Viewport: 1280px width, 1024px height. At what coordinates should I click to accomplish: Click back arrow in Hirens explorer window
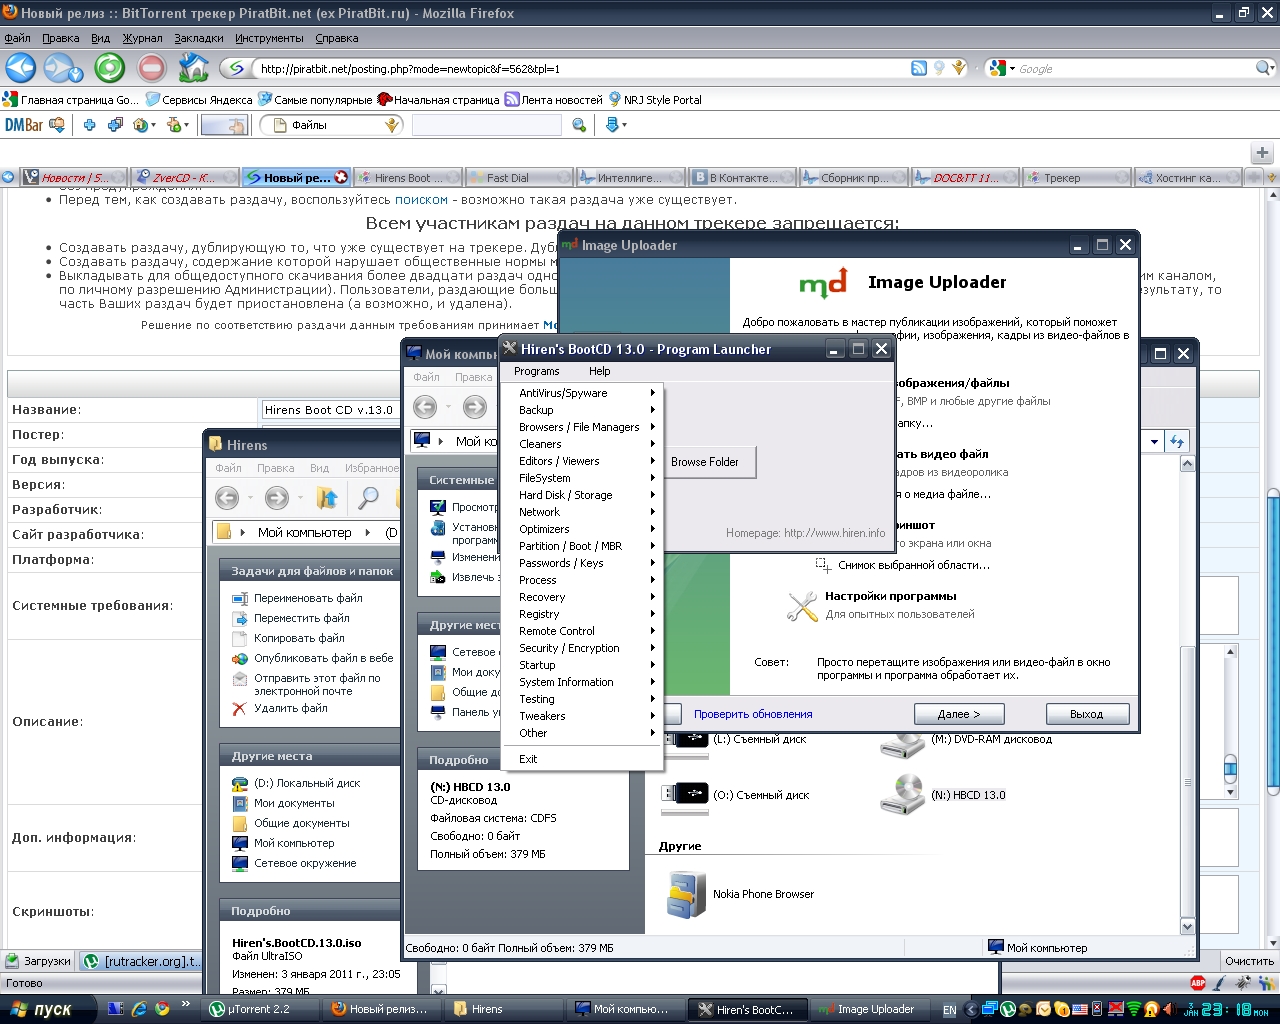click(x=227, y=497)
